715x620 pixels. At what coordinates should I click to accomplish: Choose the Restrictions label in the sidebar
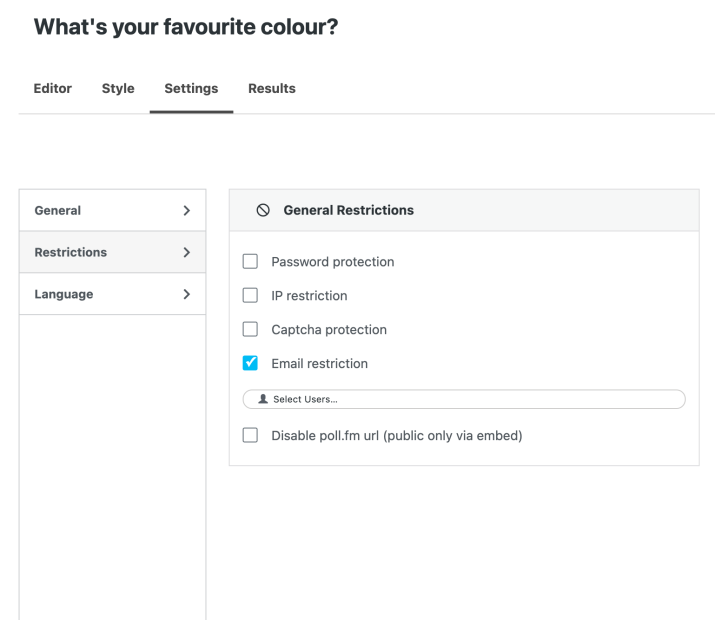pos(71,253)
